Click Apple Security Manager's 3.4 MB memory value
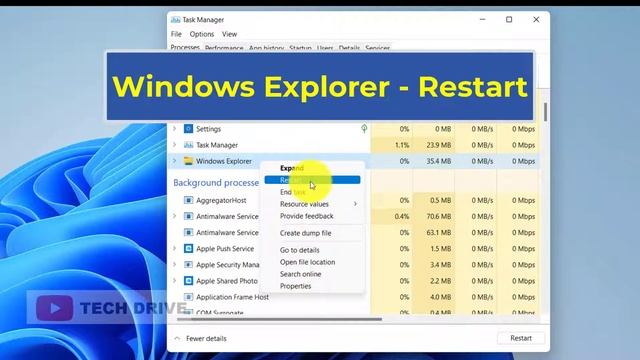Screen dimensions: 640x360 pos(440,265)
